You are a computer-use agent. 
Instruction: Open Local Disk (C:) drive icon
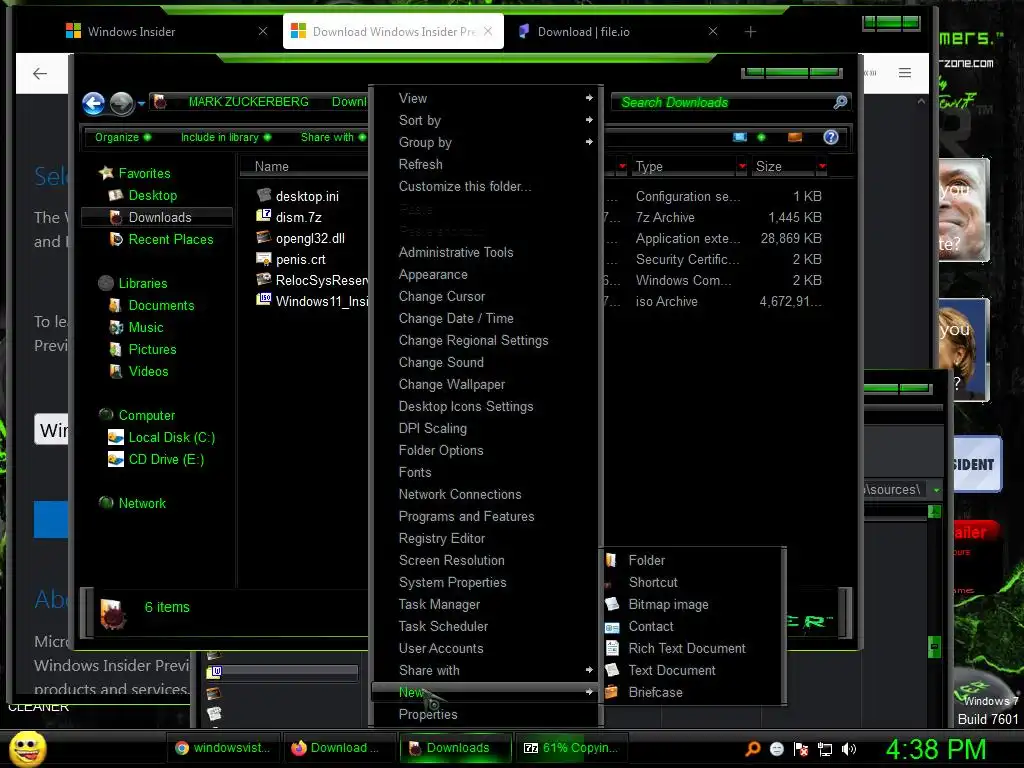pos(116,438)
